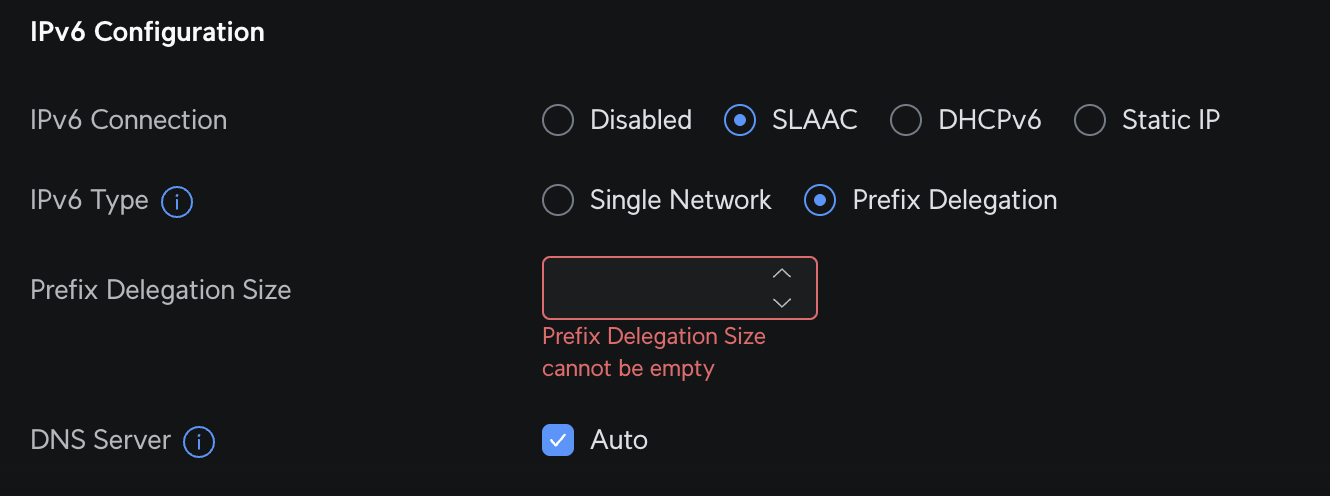Focus the empty Prefix Delegation Size field
This screenshot has width=1330, height=496.
coord(680,288)
